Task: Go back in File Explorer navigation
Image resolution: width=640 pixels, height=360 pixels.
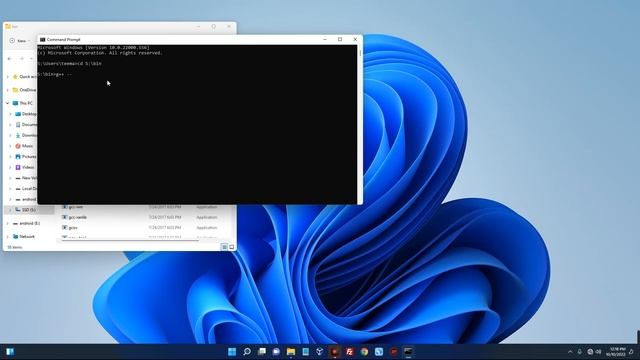Action: point(10,59)
